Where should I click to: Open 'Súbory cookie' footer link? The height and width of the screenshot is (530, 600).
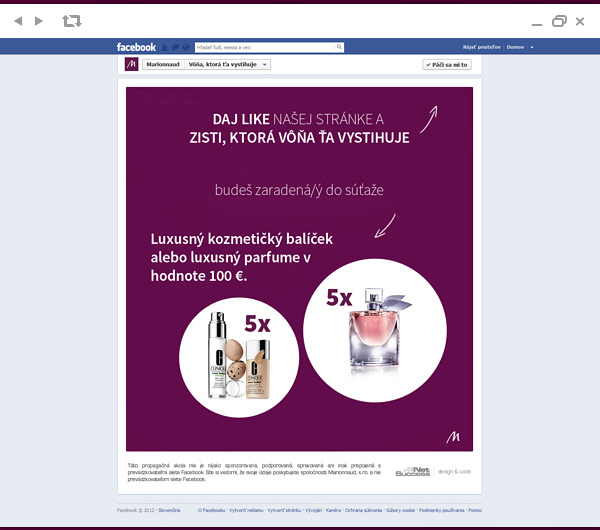pos(400,510)
